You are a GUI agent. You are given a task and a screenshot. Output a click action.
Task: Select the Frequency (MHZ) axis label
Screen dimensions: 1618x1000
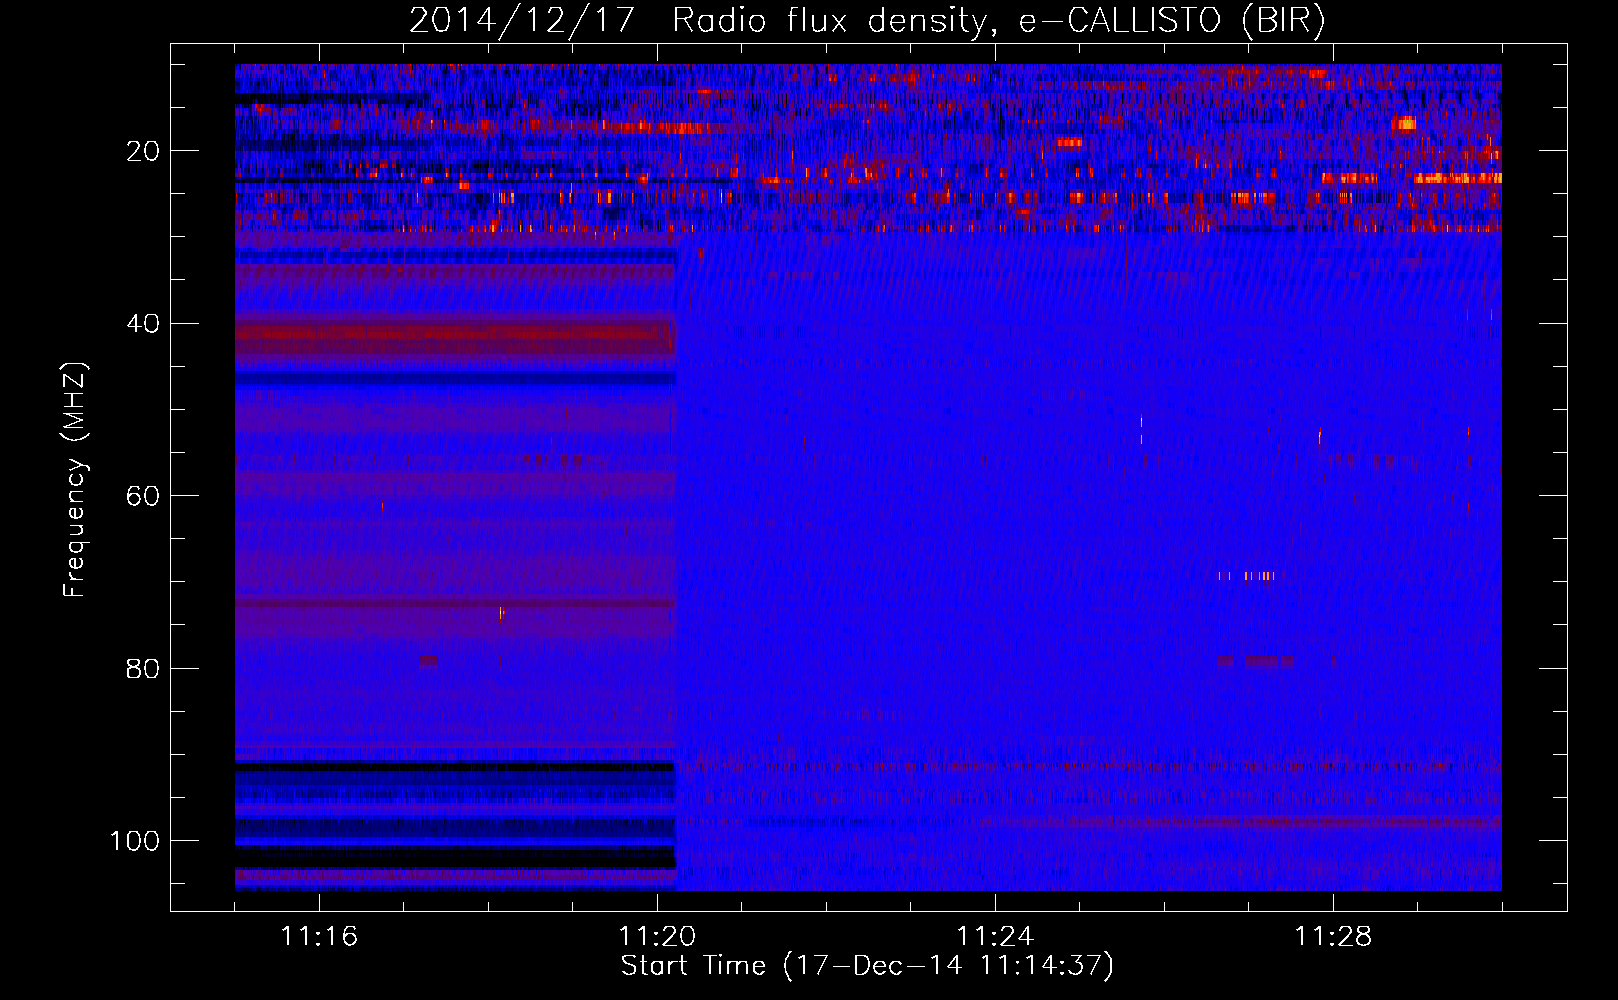click(75, 479)
